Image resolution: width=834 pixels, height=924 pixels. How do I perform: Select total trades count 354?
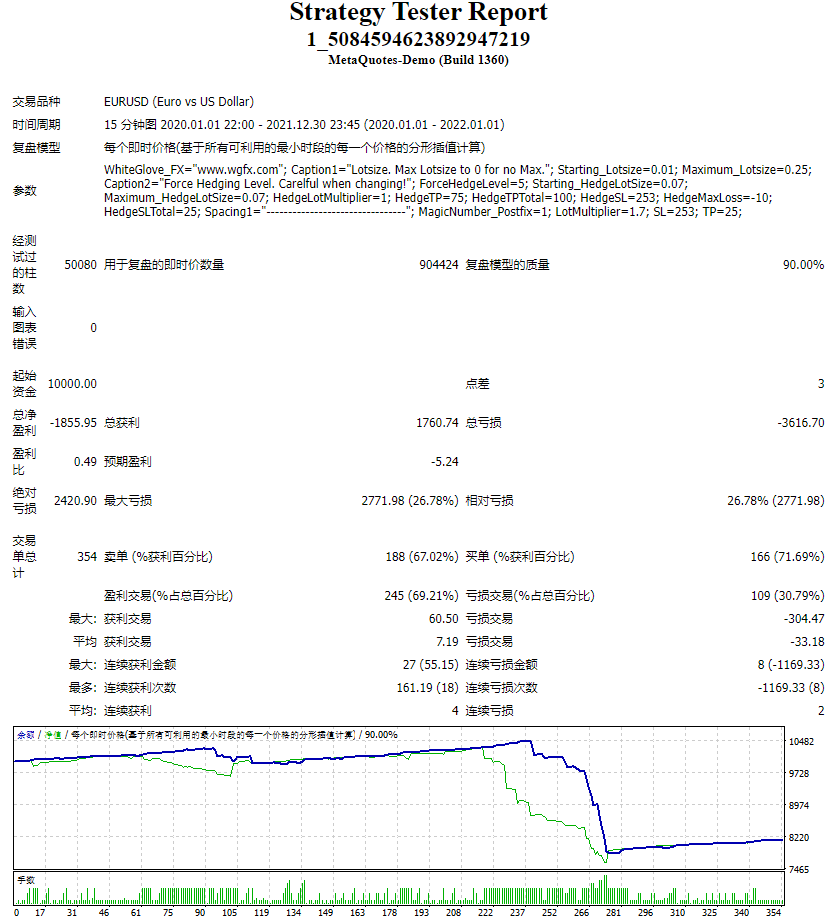[87, 556]
